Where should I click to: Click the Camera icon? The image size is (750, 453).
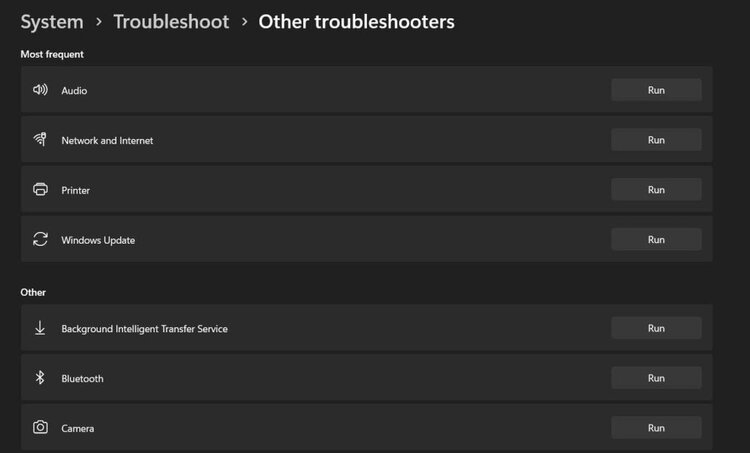click(40, 428)
